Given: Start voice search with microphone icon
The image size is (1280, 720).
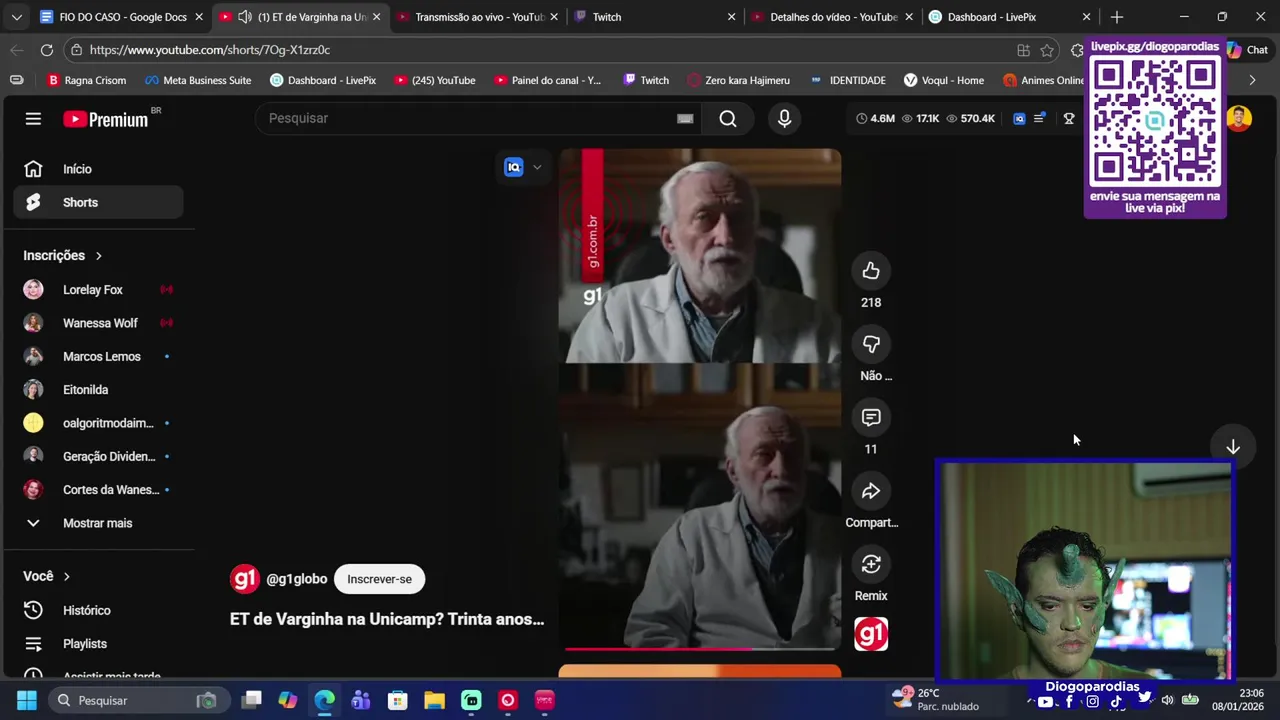Looking at the screenshot, I should (x=784, y=119).
